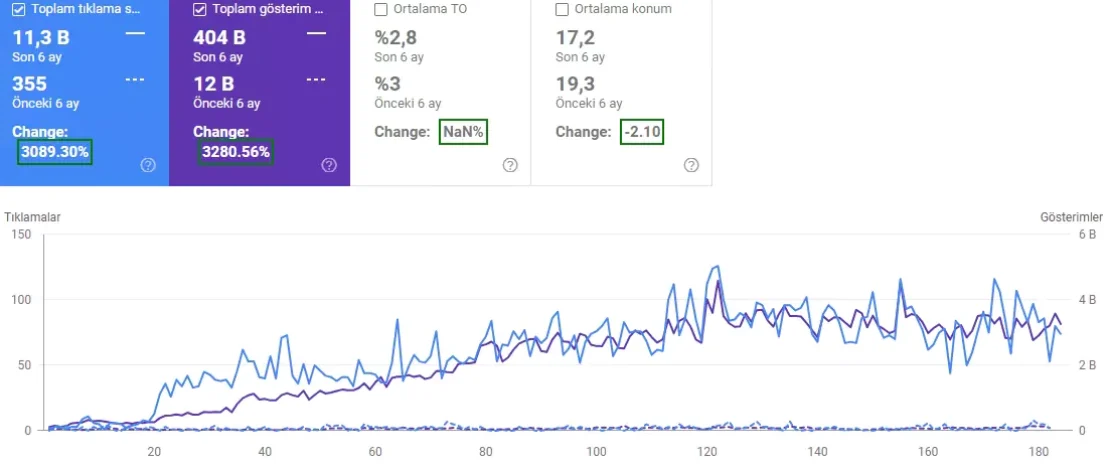Select the 3280.56% change value
Viewport: 1109px width, 466px height.
236,153
